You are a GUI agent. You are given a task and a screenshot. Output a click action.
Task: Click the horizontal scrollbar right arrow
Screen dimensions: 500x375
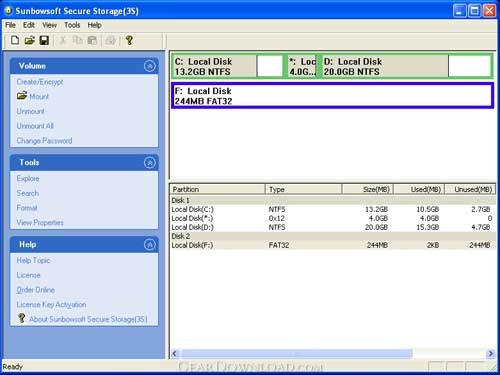(491, 354)
